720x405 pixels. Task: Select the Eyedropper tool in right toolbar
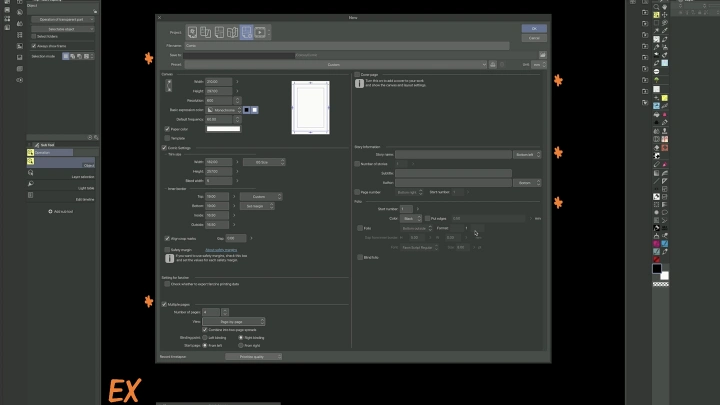coord(664,31)
